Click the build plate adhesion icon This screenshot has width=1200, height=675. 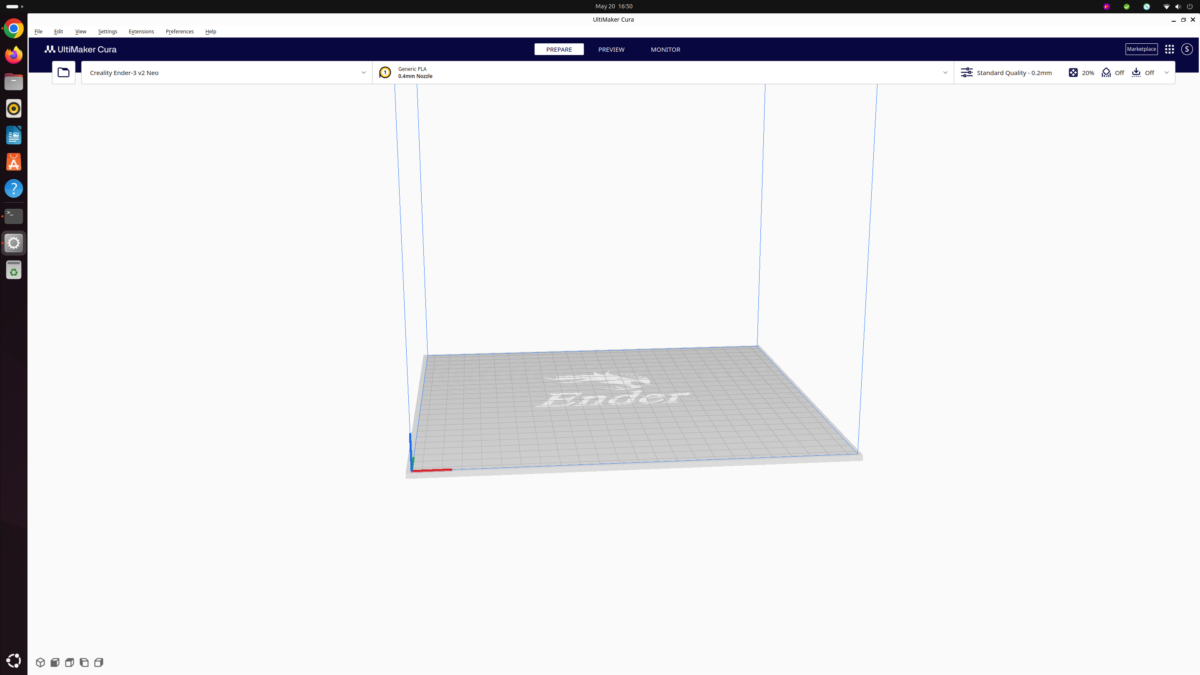[1136, 72]
